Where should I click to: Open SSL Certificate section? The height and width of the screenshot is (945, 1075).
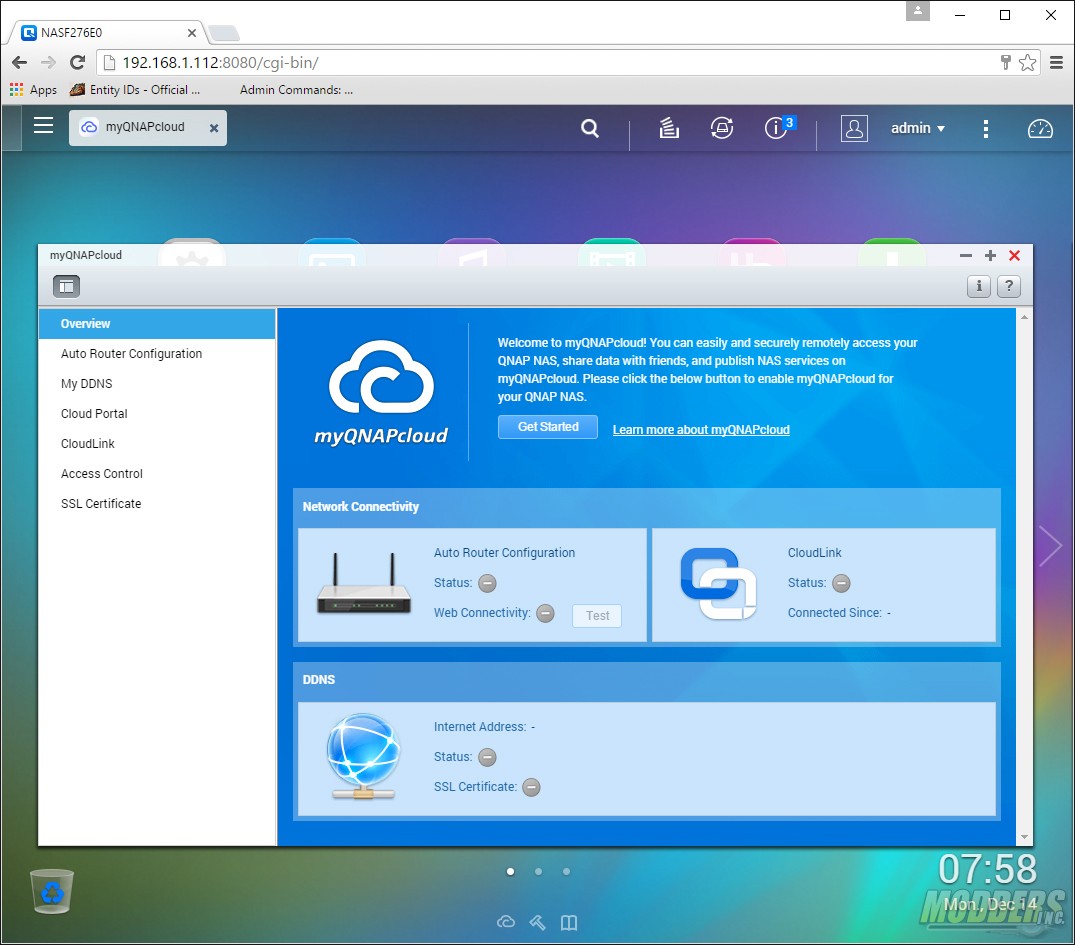pyautogui.click(x=157, y=504)
